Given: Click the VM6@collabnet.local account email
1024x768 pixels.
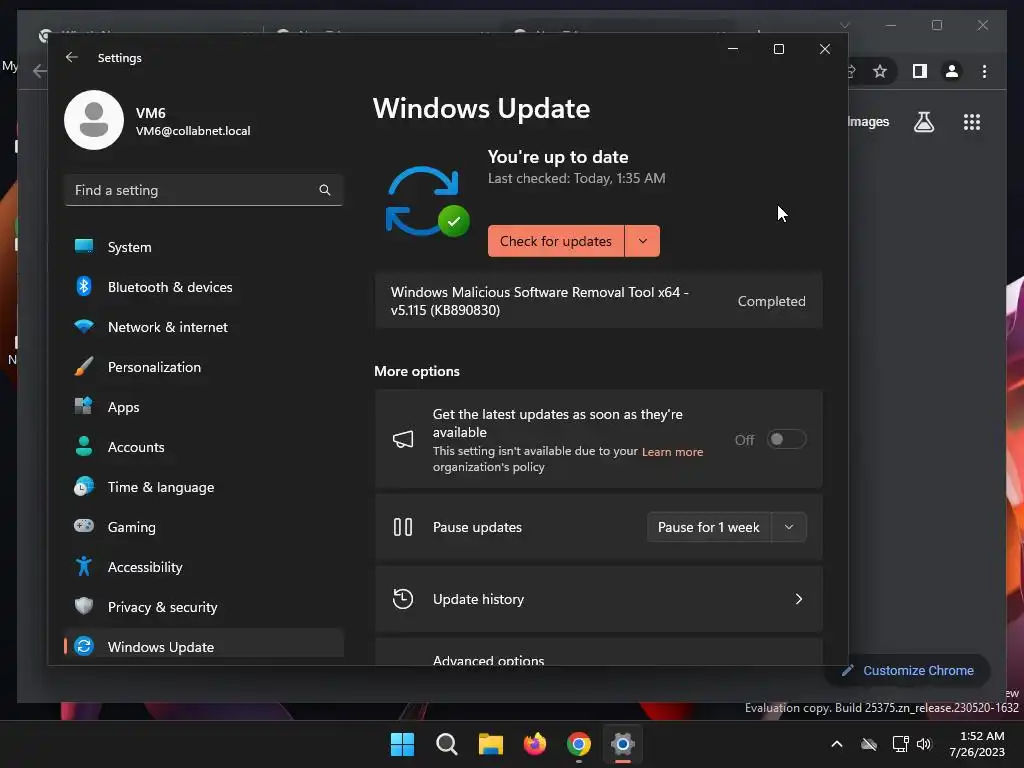Looking at the screenshot, I should (193, 131).
